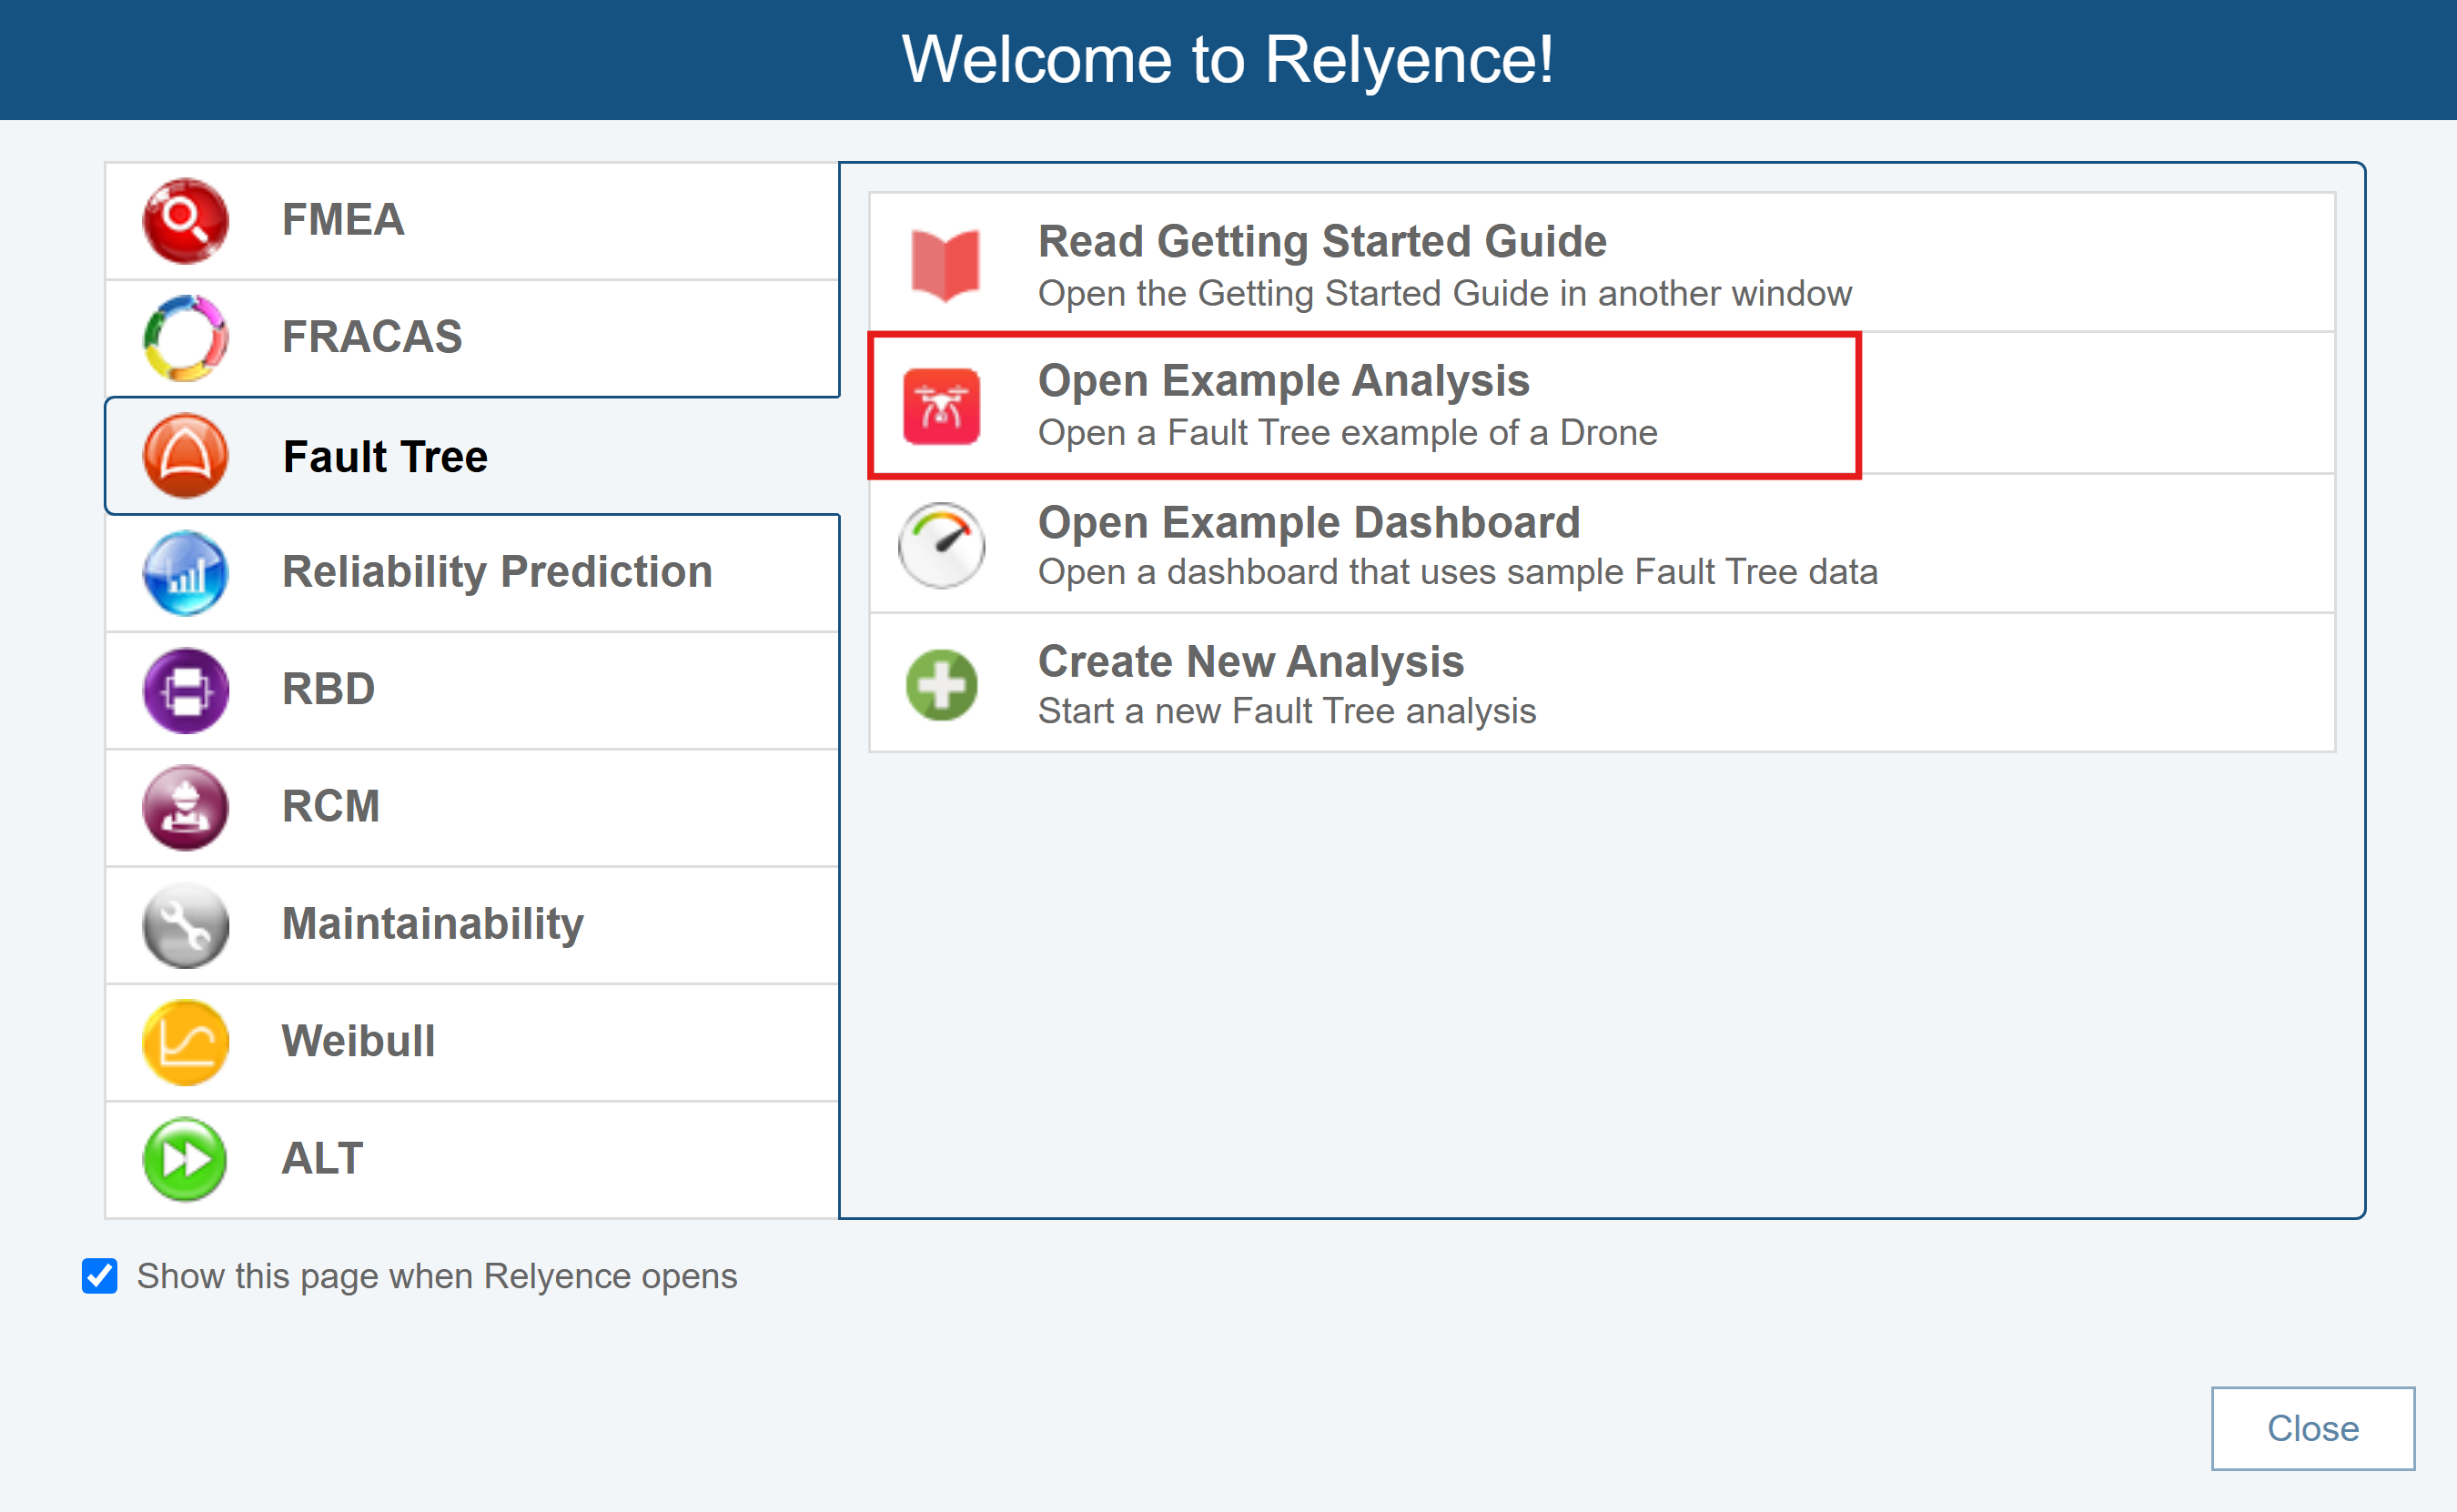Click the green plus new analysis icon

coord(941,685)
